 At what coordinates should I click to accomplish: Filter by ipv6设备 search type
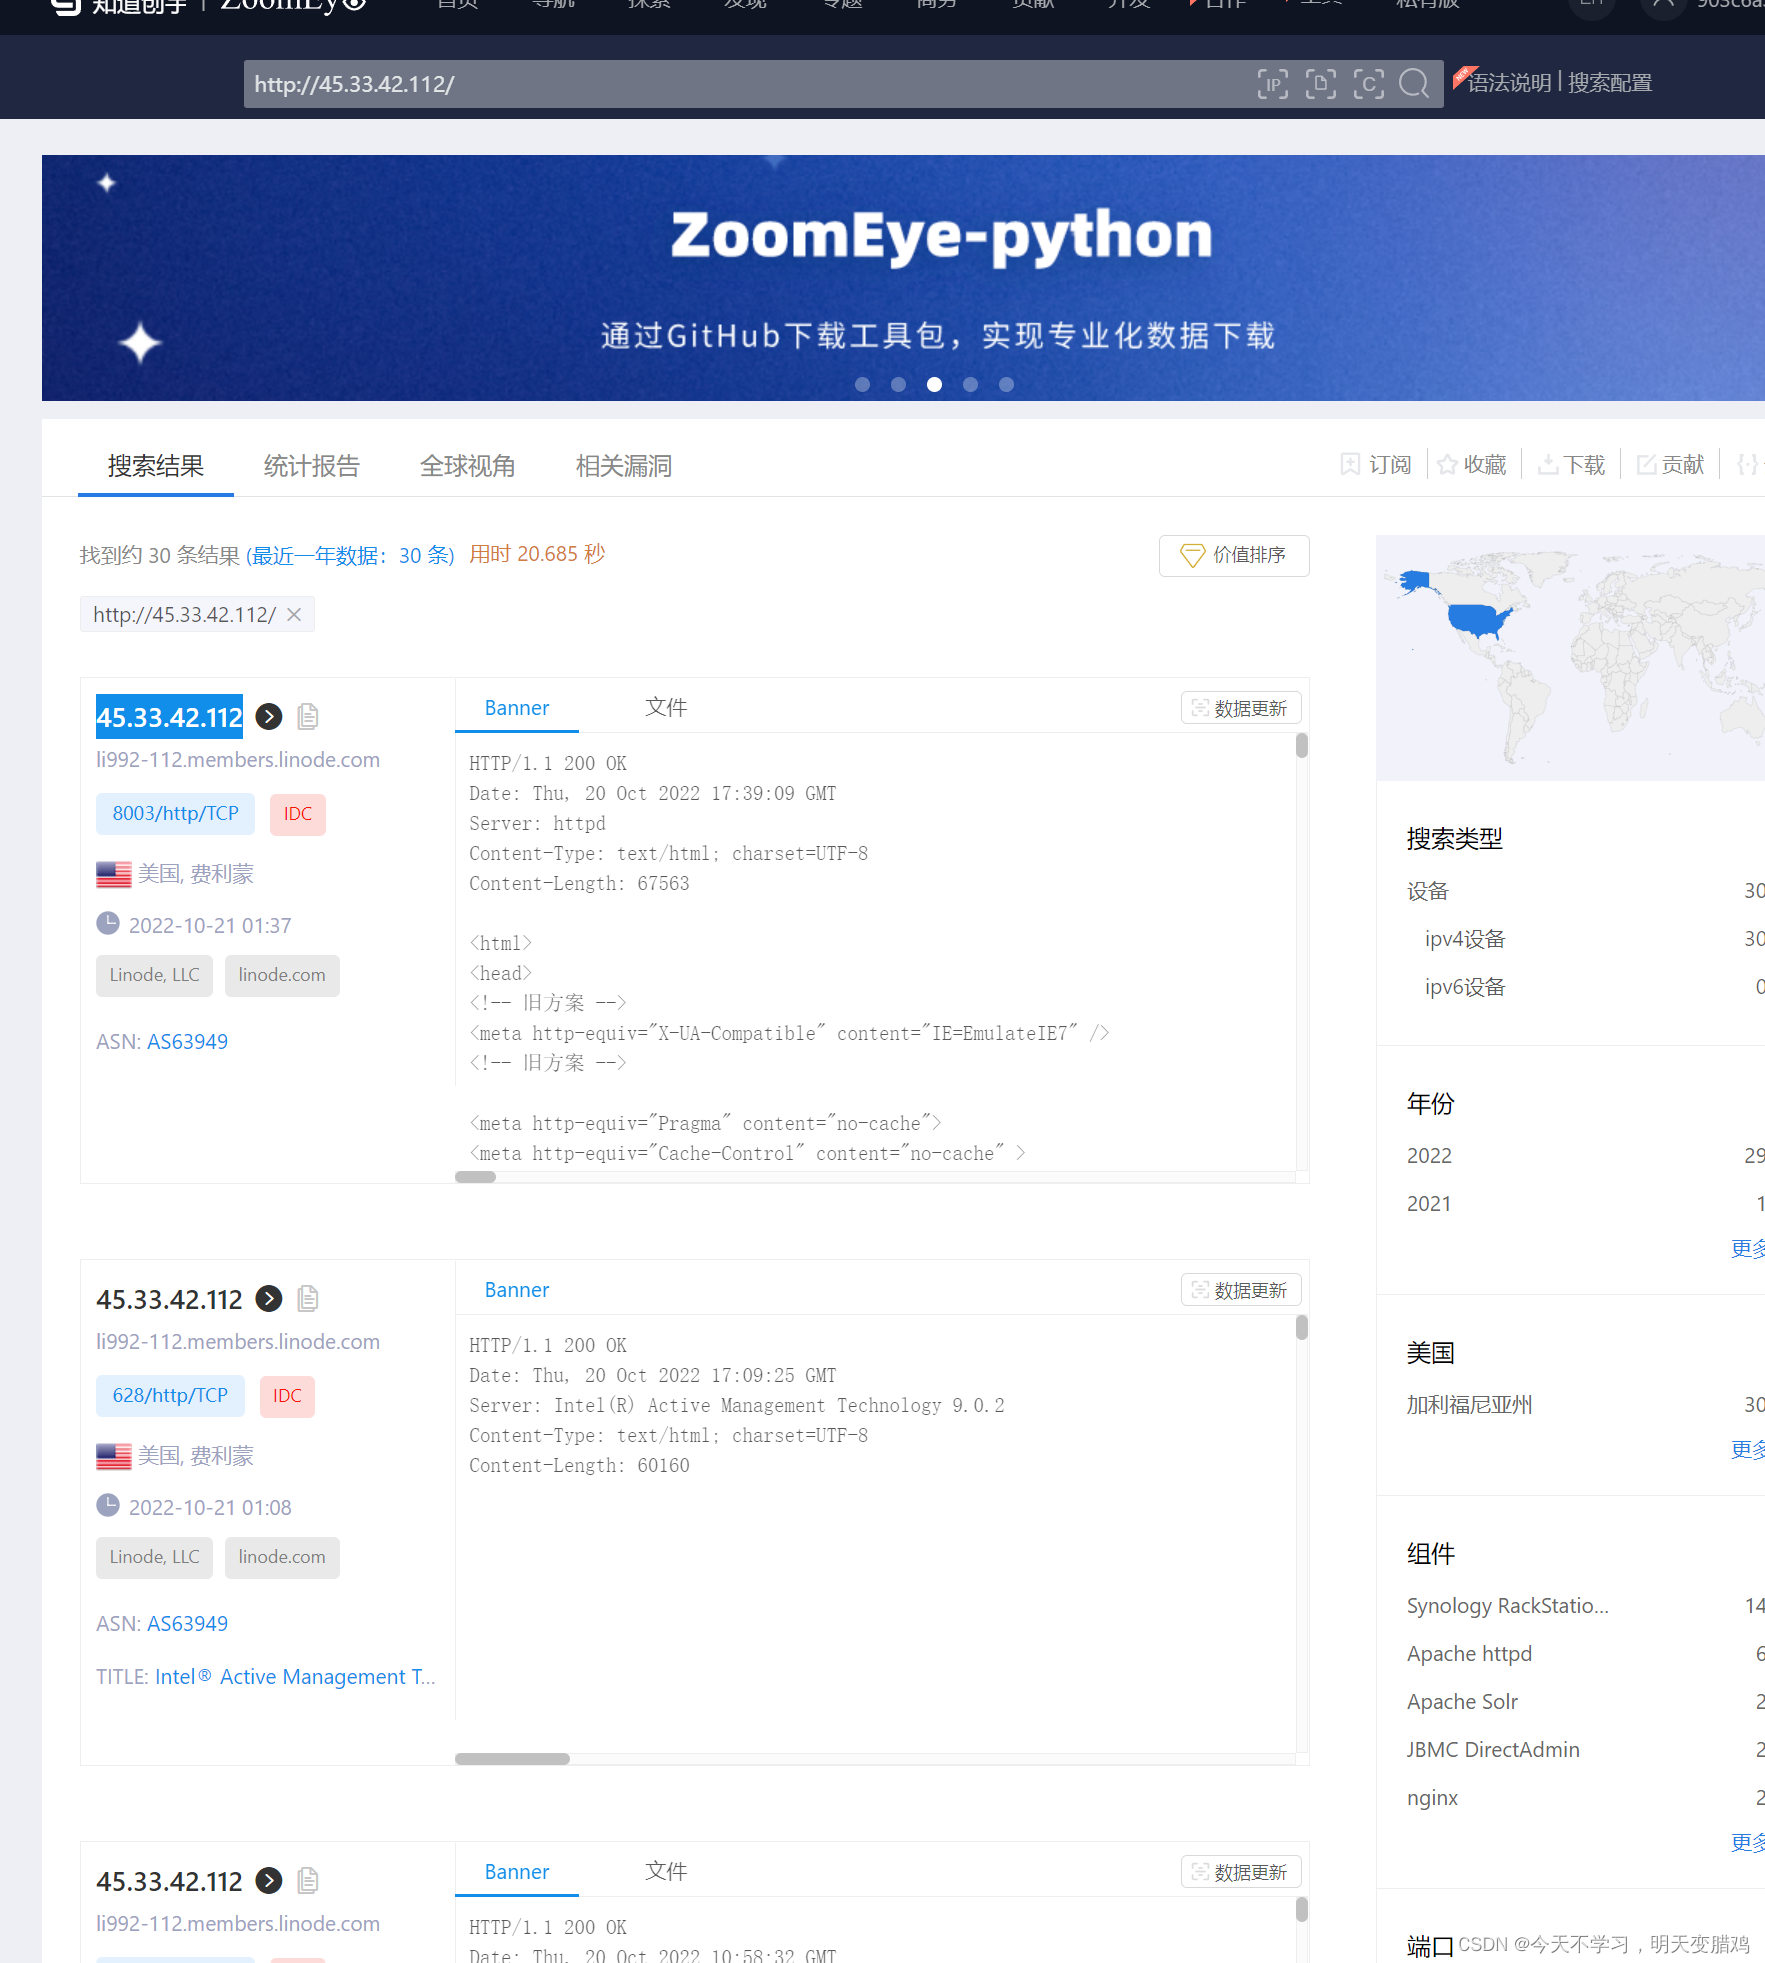1465,987
